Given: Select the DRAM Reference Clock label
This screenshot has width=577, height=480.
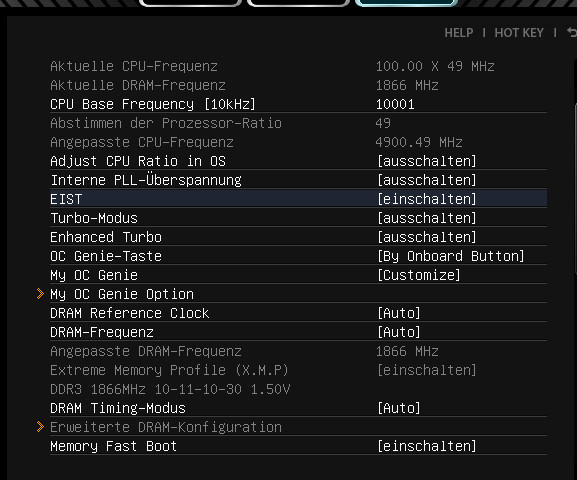Looking at the screenshot, I should tap(130, 313).
